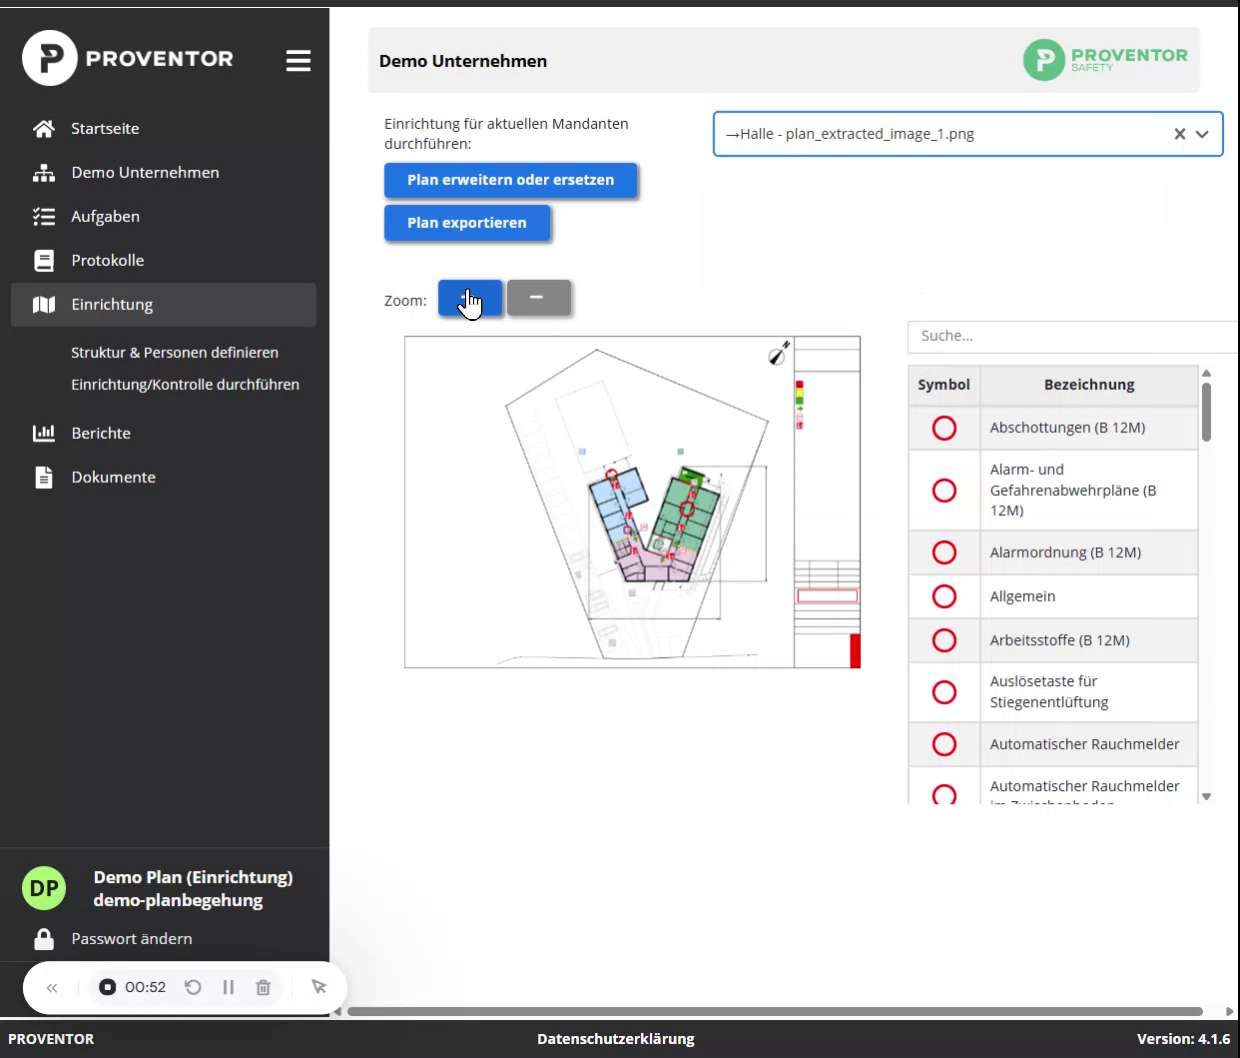1240x1058 pixels.
Task: Click the symbol list vertical scrollbar
Action: click(1206, 412)
